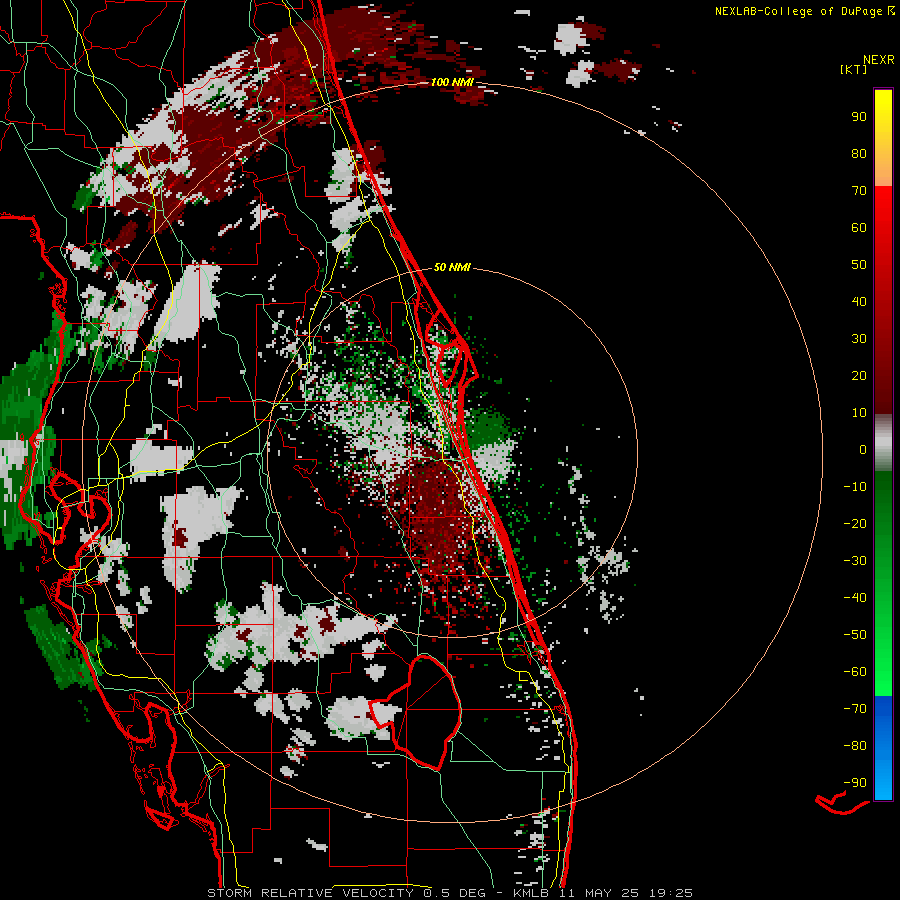Click the positive 20 knots scale label
Image resolution: width=900 pixels, height=900 pixels.
pos(859,375)
